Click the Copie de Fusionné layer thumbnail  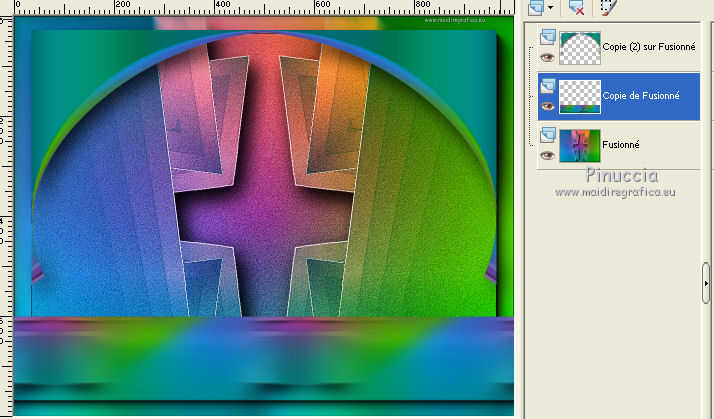[x=580, y=96]
